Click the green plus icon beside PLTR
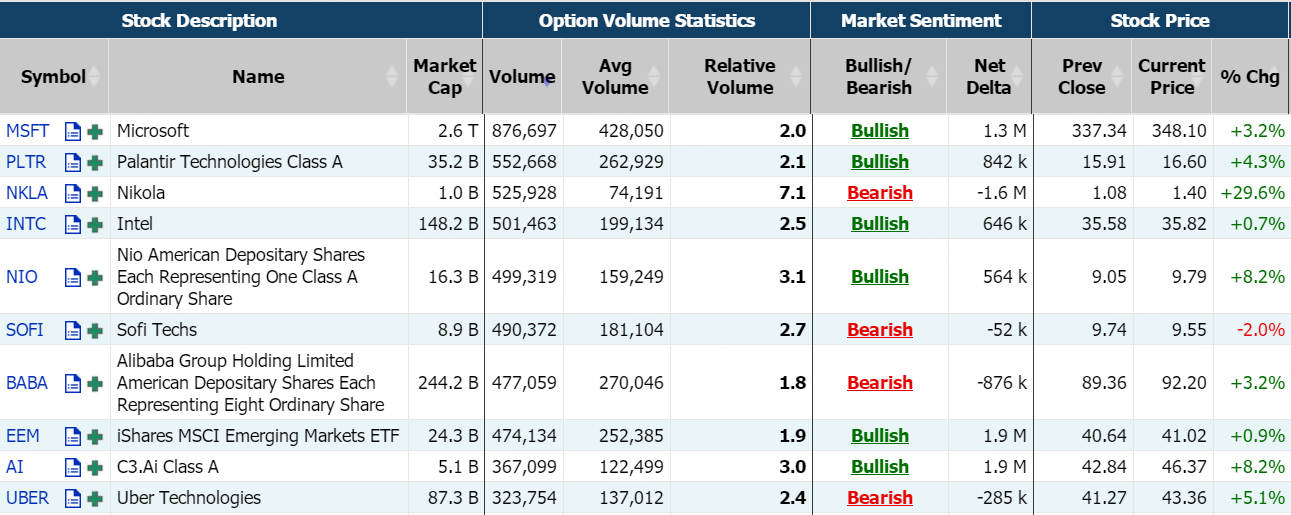Viewport: 1291px width, 515px height. point(95,162)
